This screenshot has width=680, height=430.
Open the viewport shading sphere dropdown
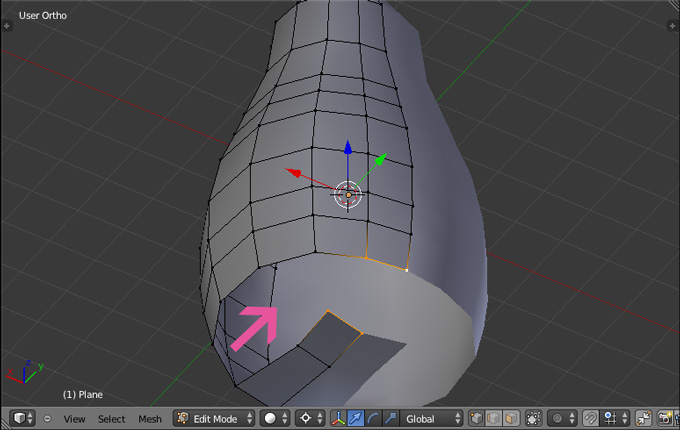pos(275,418)
